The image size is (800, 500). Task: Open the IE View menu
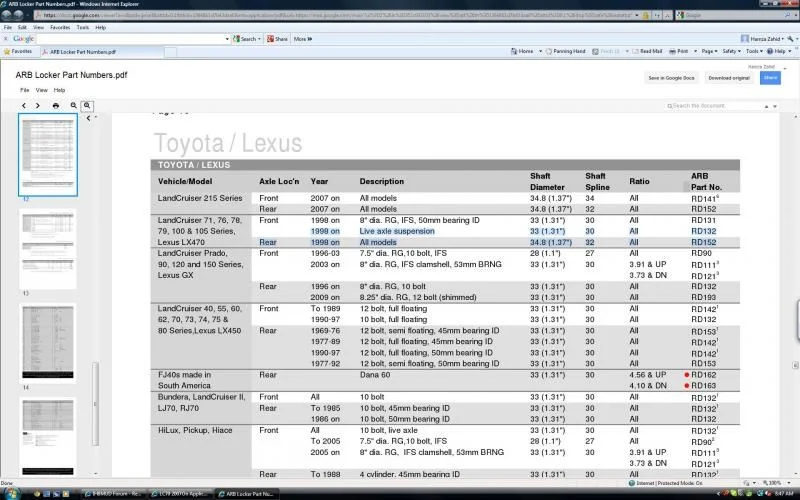[x=38, y=28]
